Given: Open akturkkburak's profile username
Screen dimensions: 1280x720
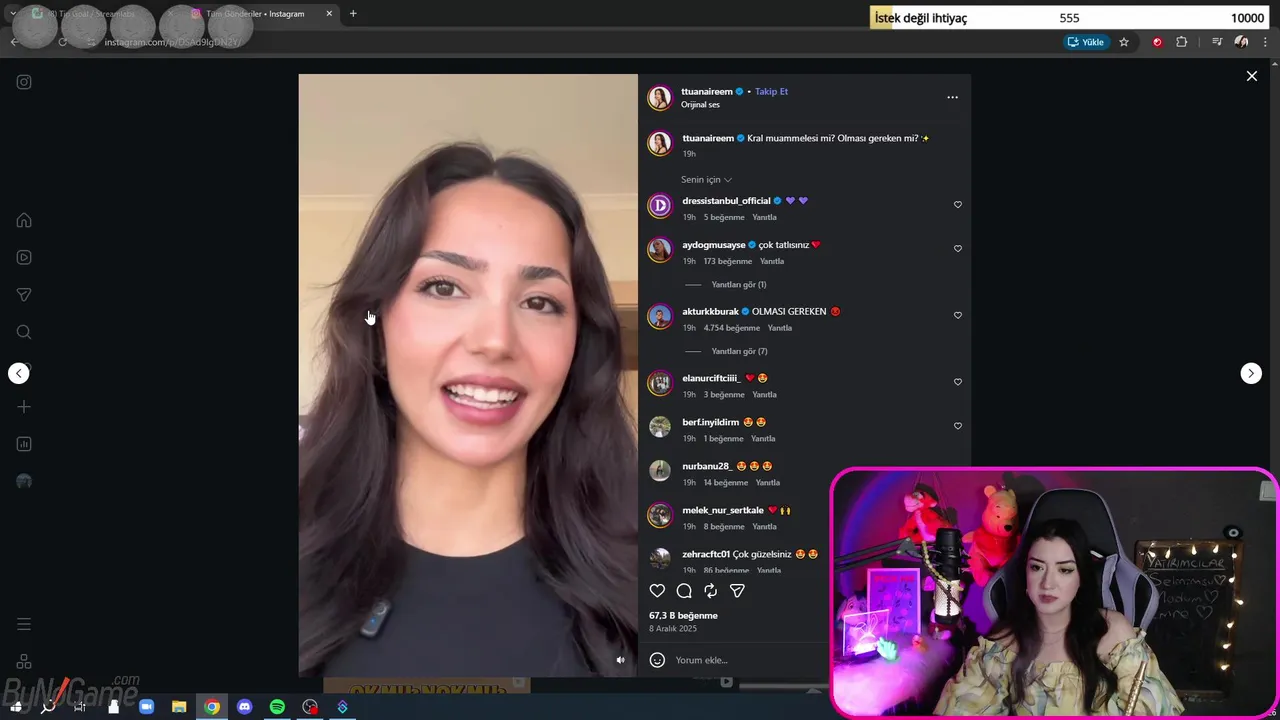Looking at the screenshot, I should 710,311.
